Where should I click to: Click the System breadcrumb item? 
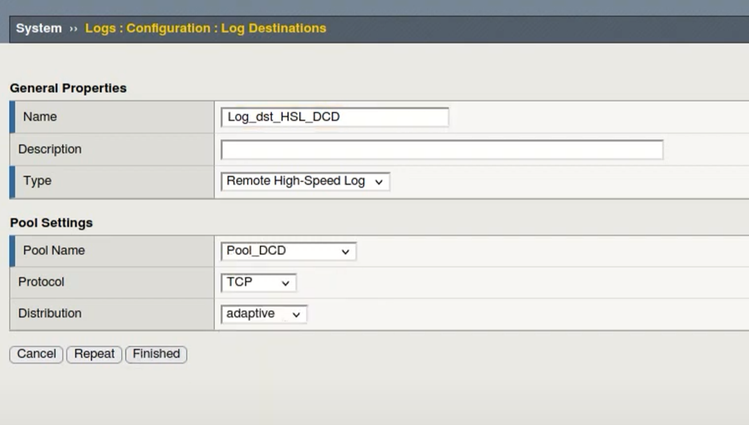pos(38,28)
